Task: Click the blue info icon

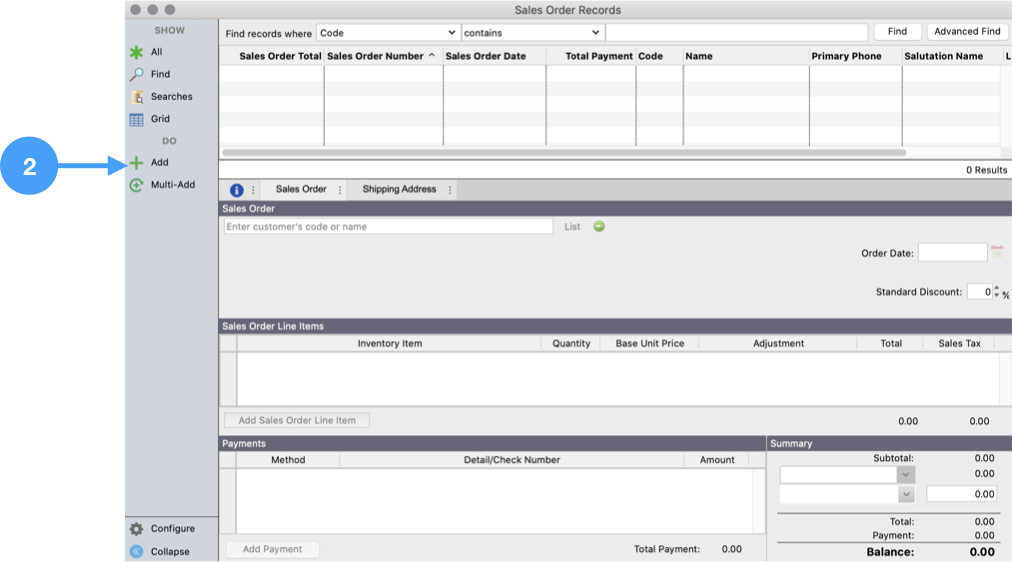Action: point(237,190)
